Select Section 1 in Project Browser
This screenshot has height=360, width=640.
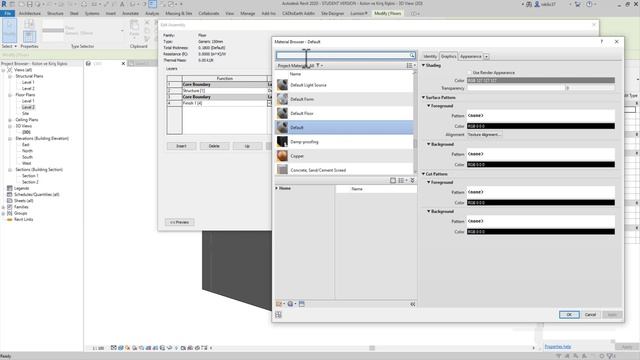[30, 176]
